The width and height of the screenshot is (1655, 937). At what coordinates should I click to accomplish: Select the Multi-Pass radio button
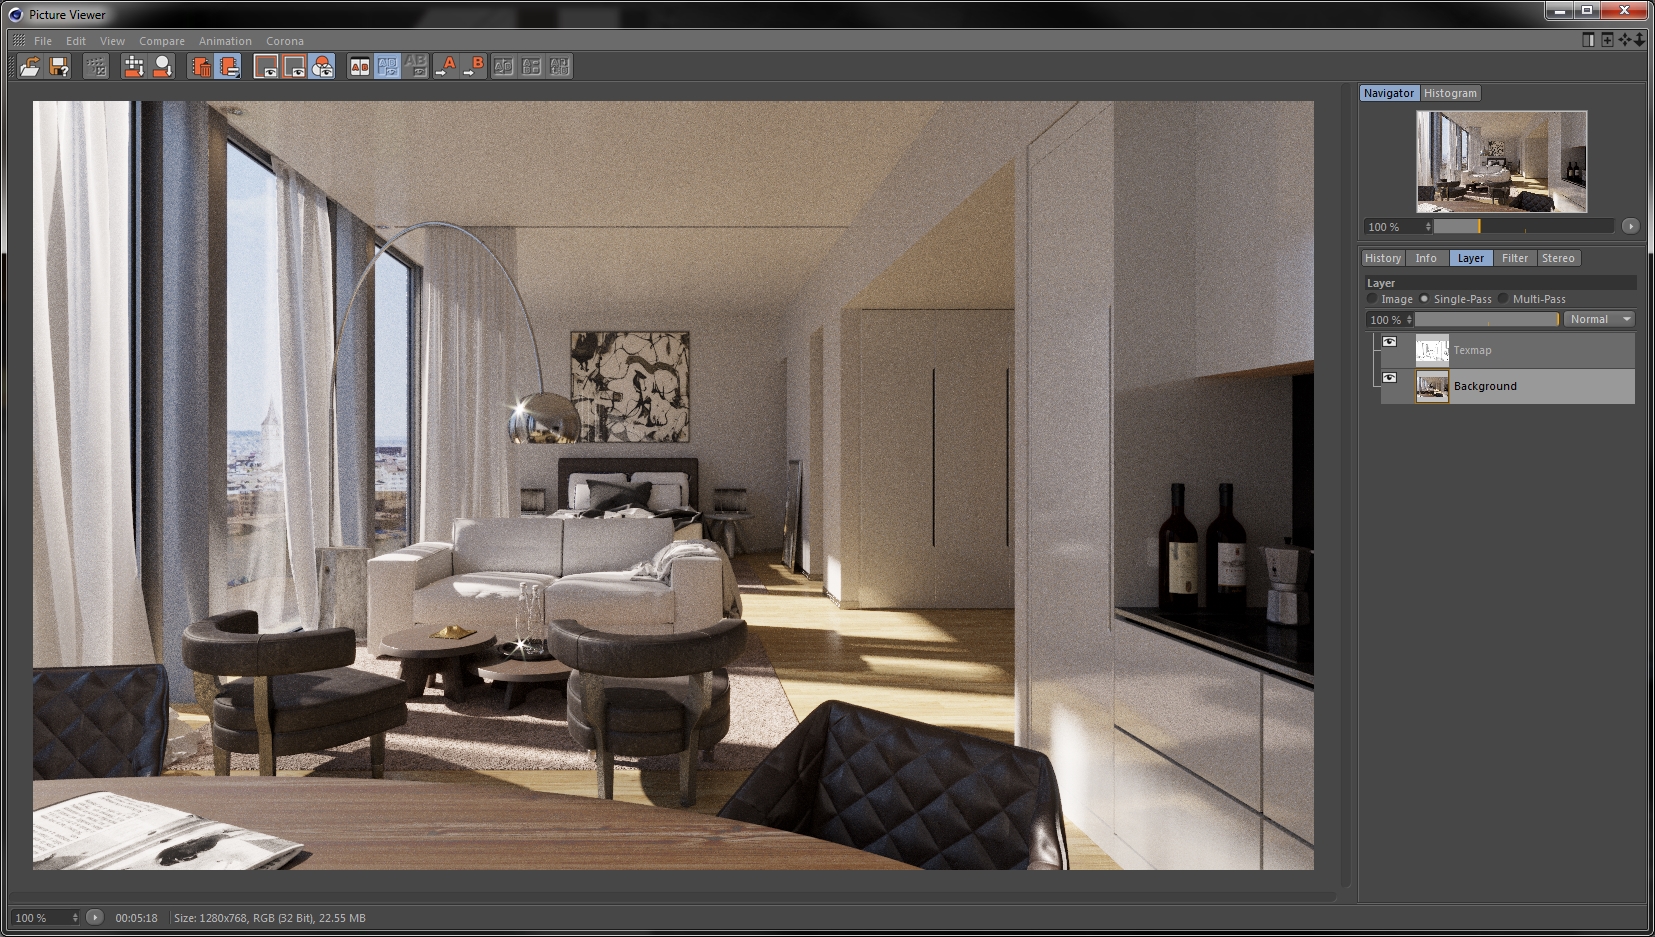(x=1503, y=299)
